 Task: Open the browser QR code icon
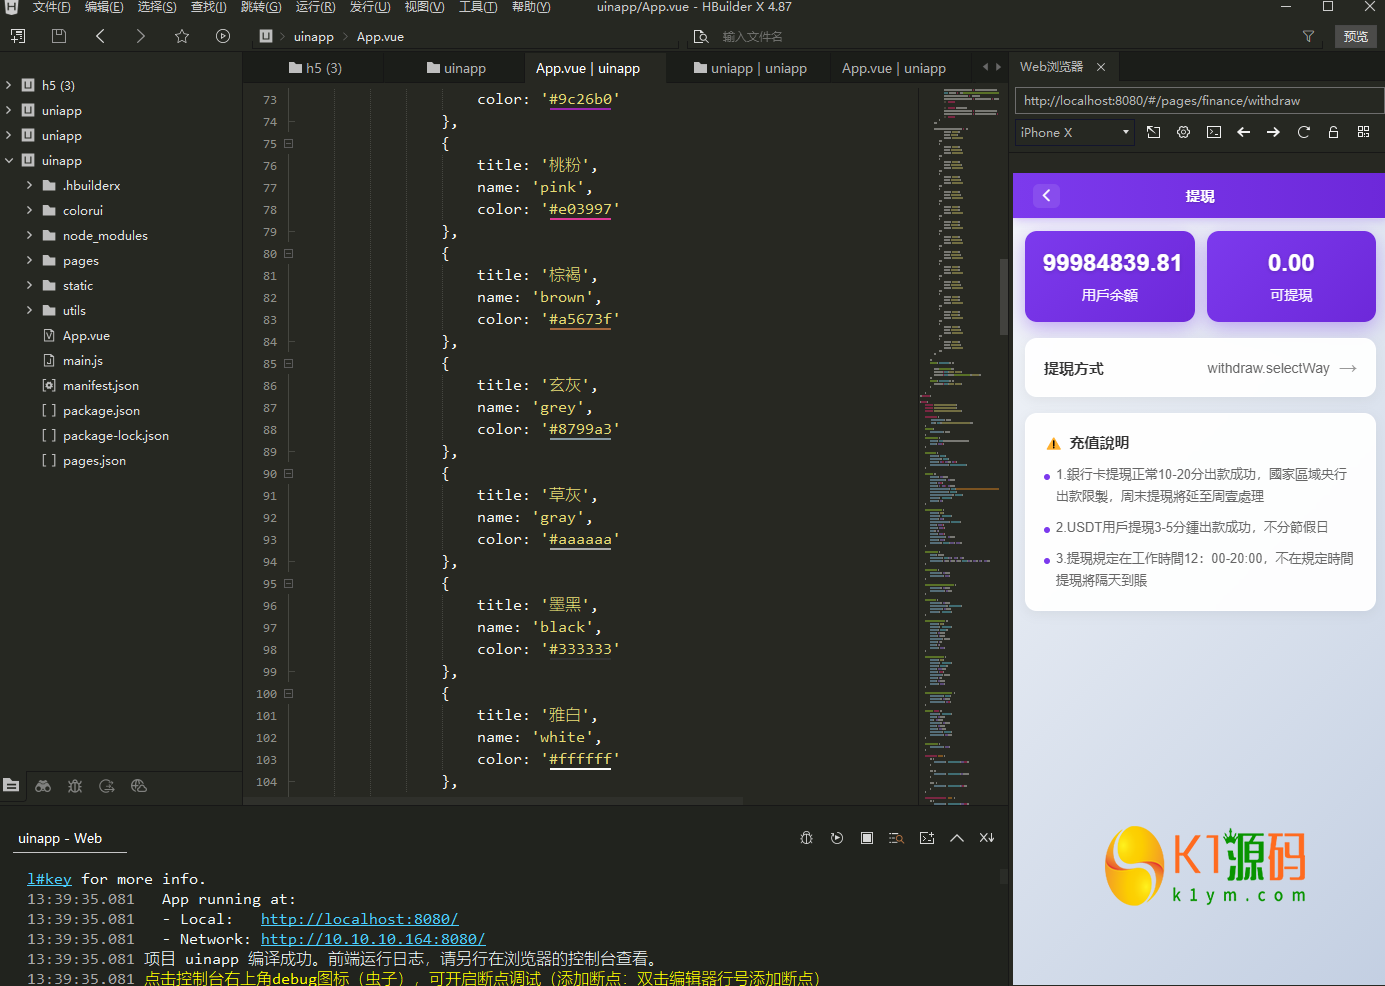tap(1363, 132)
